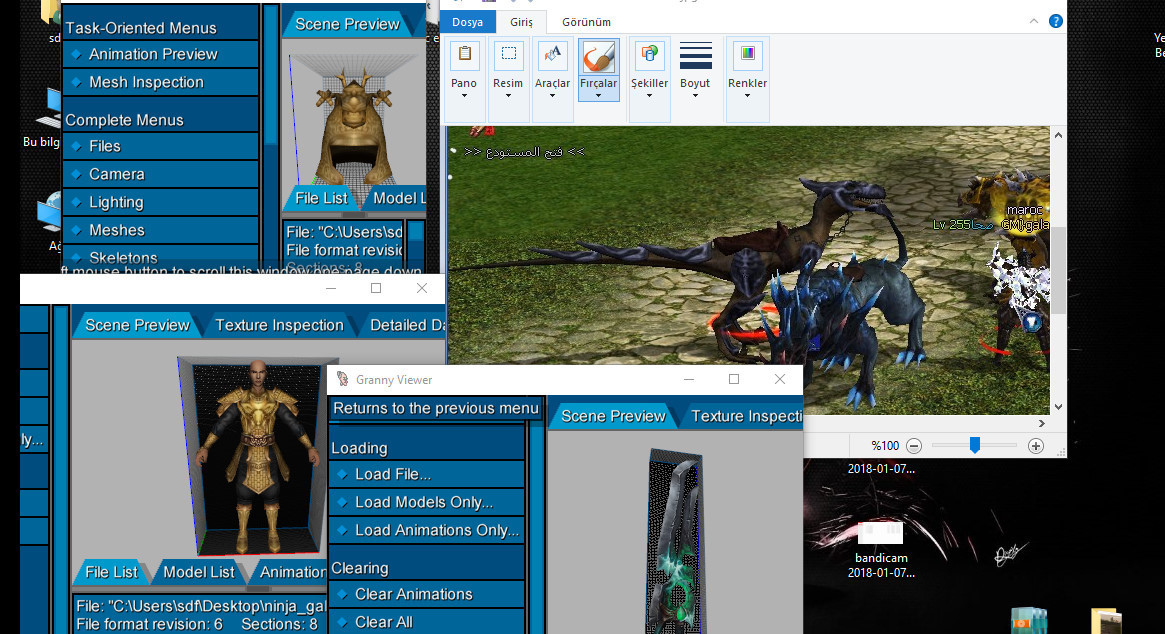Open the Meshes menu entry
The height and width of the screenshot is (634, 1165).
161,230
